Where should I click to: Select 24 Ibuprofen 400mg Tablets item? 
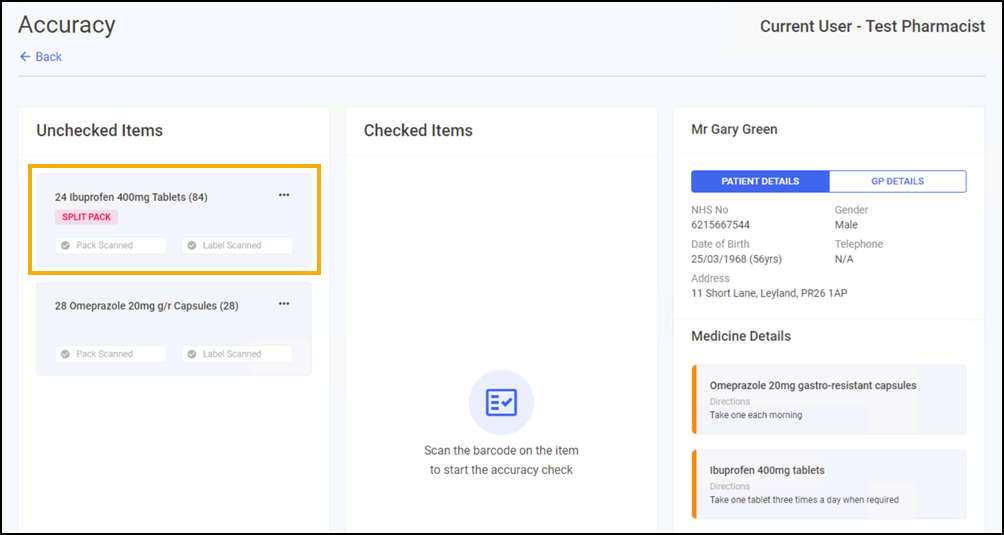(x=131, y=197)
